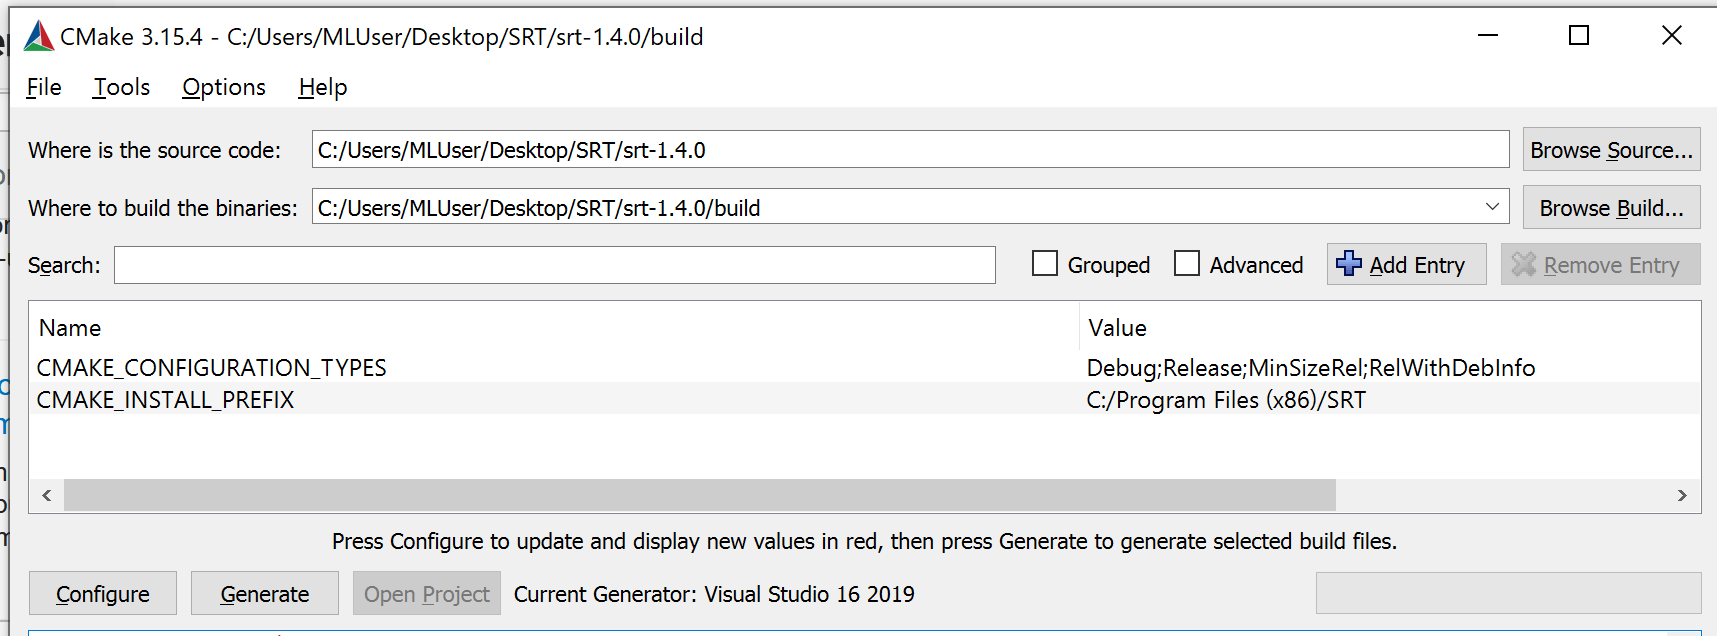Click the Value column header

1390,328
